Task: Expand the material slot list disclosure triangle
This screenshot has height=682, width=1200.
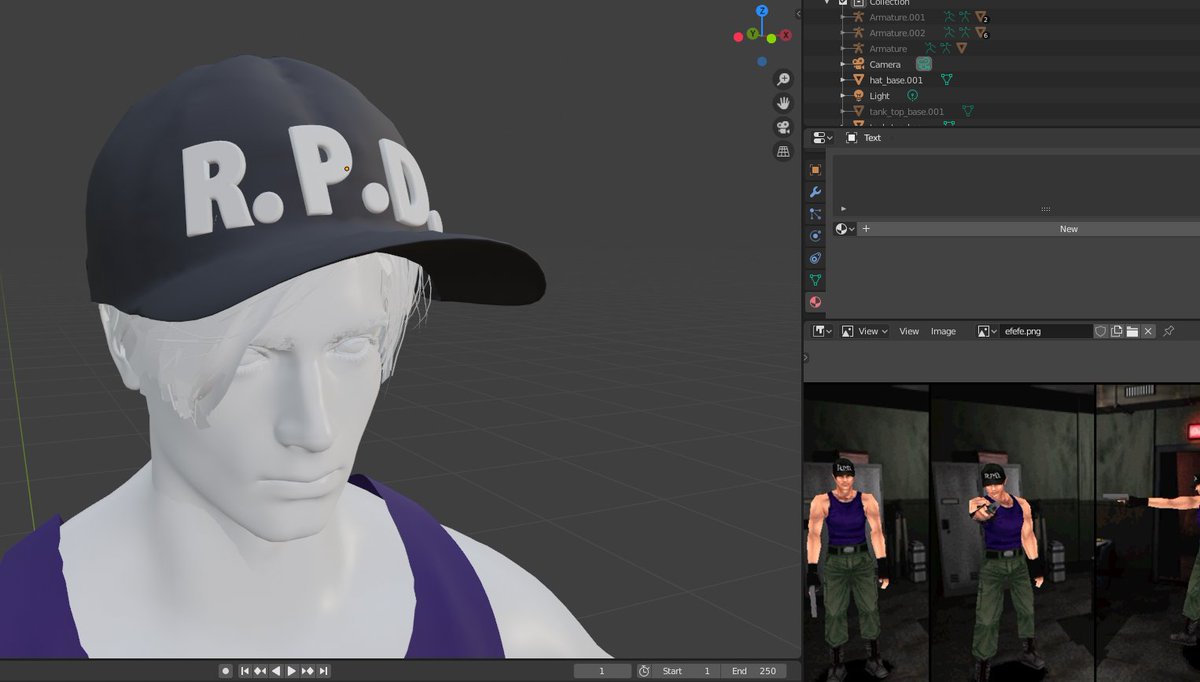Action: pos(843,209)
